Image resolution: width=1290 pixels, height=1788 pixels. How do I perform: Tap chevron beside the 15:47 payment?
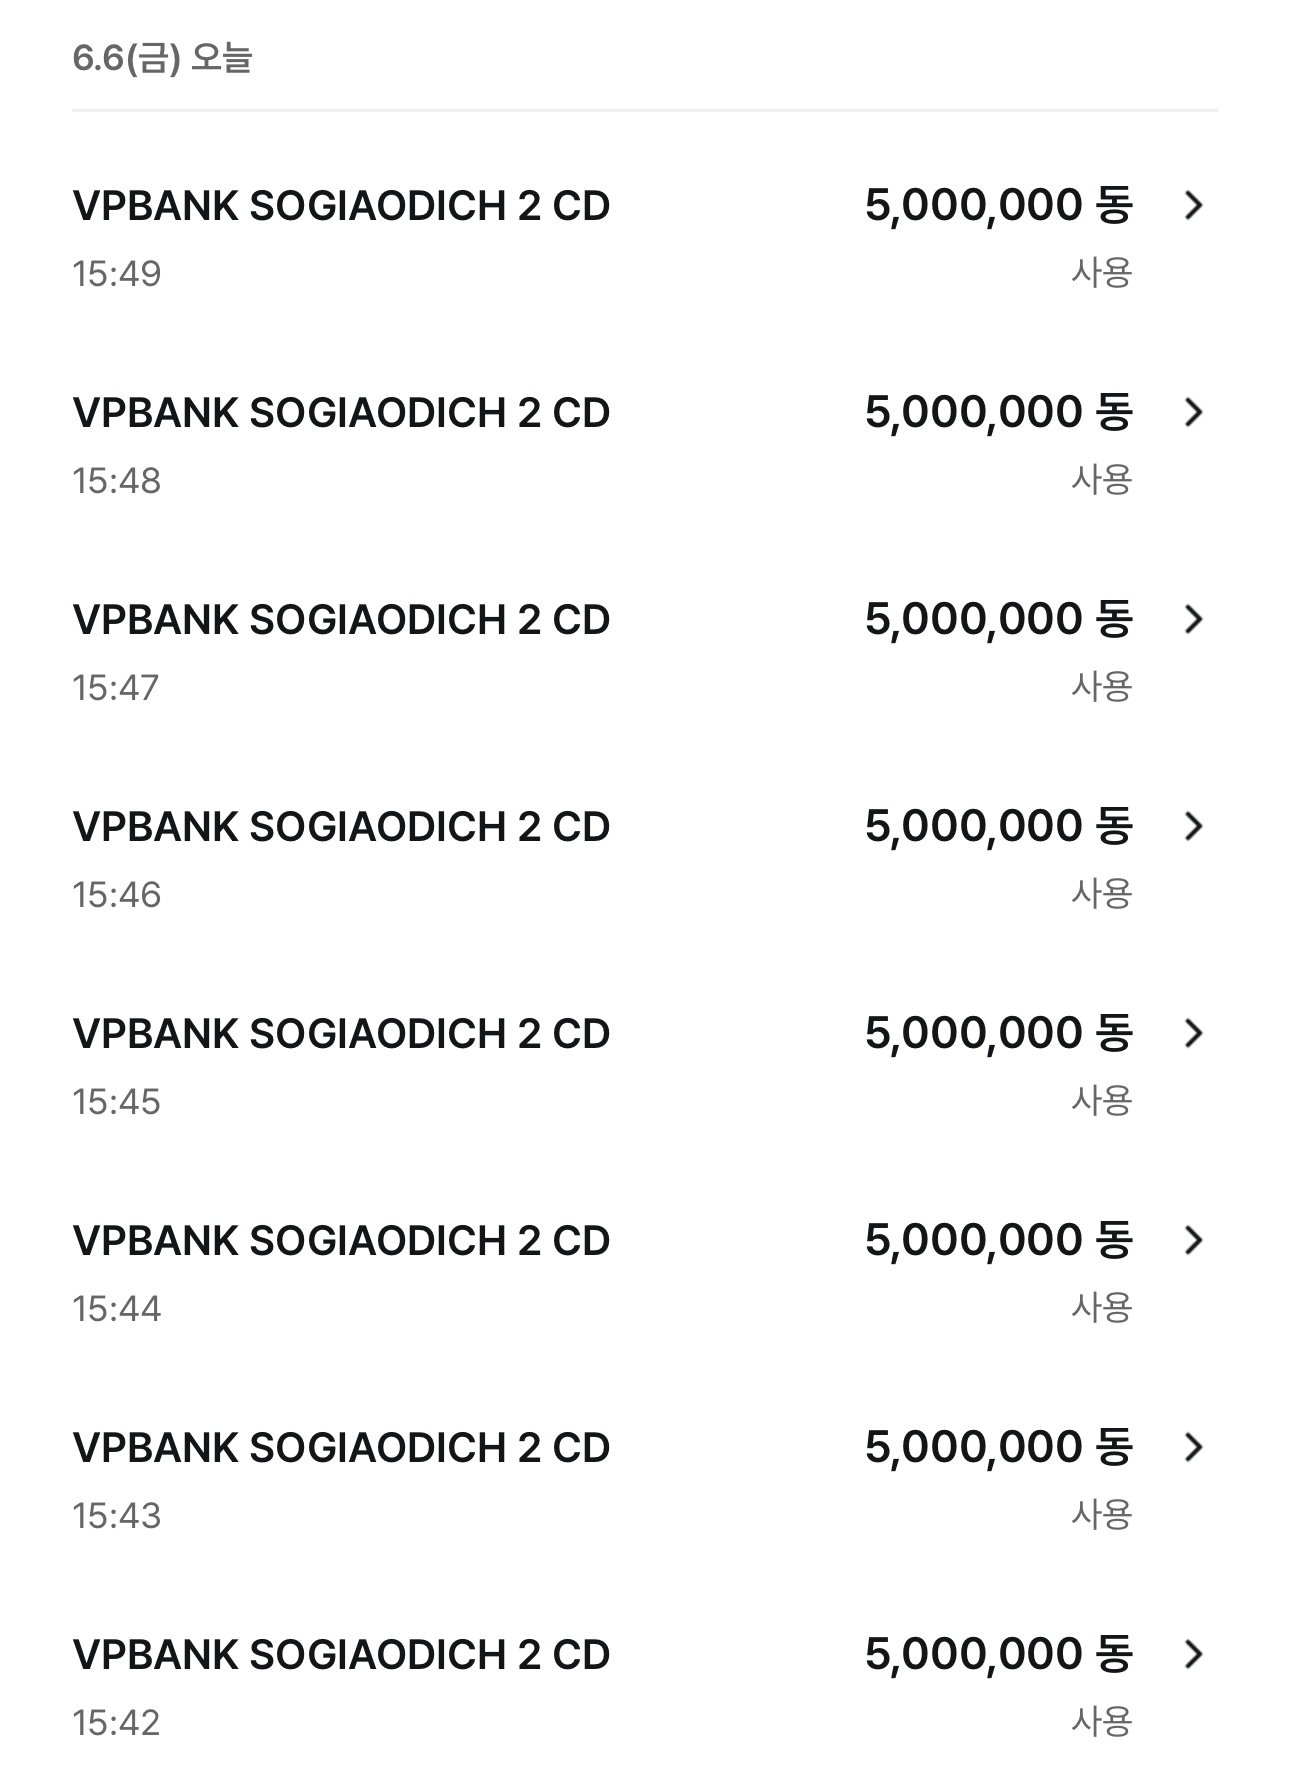click(1193, 620)
